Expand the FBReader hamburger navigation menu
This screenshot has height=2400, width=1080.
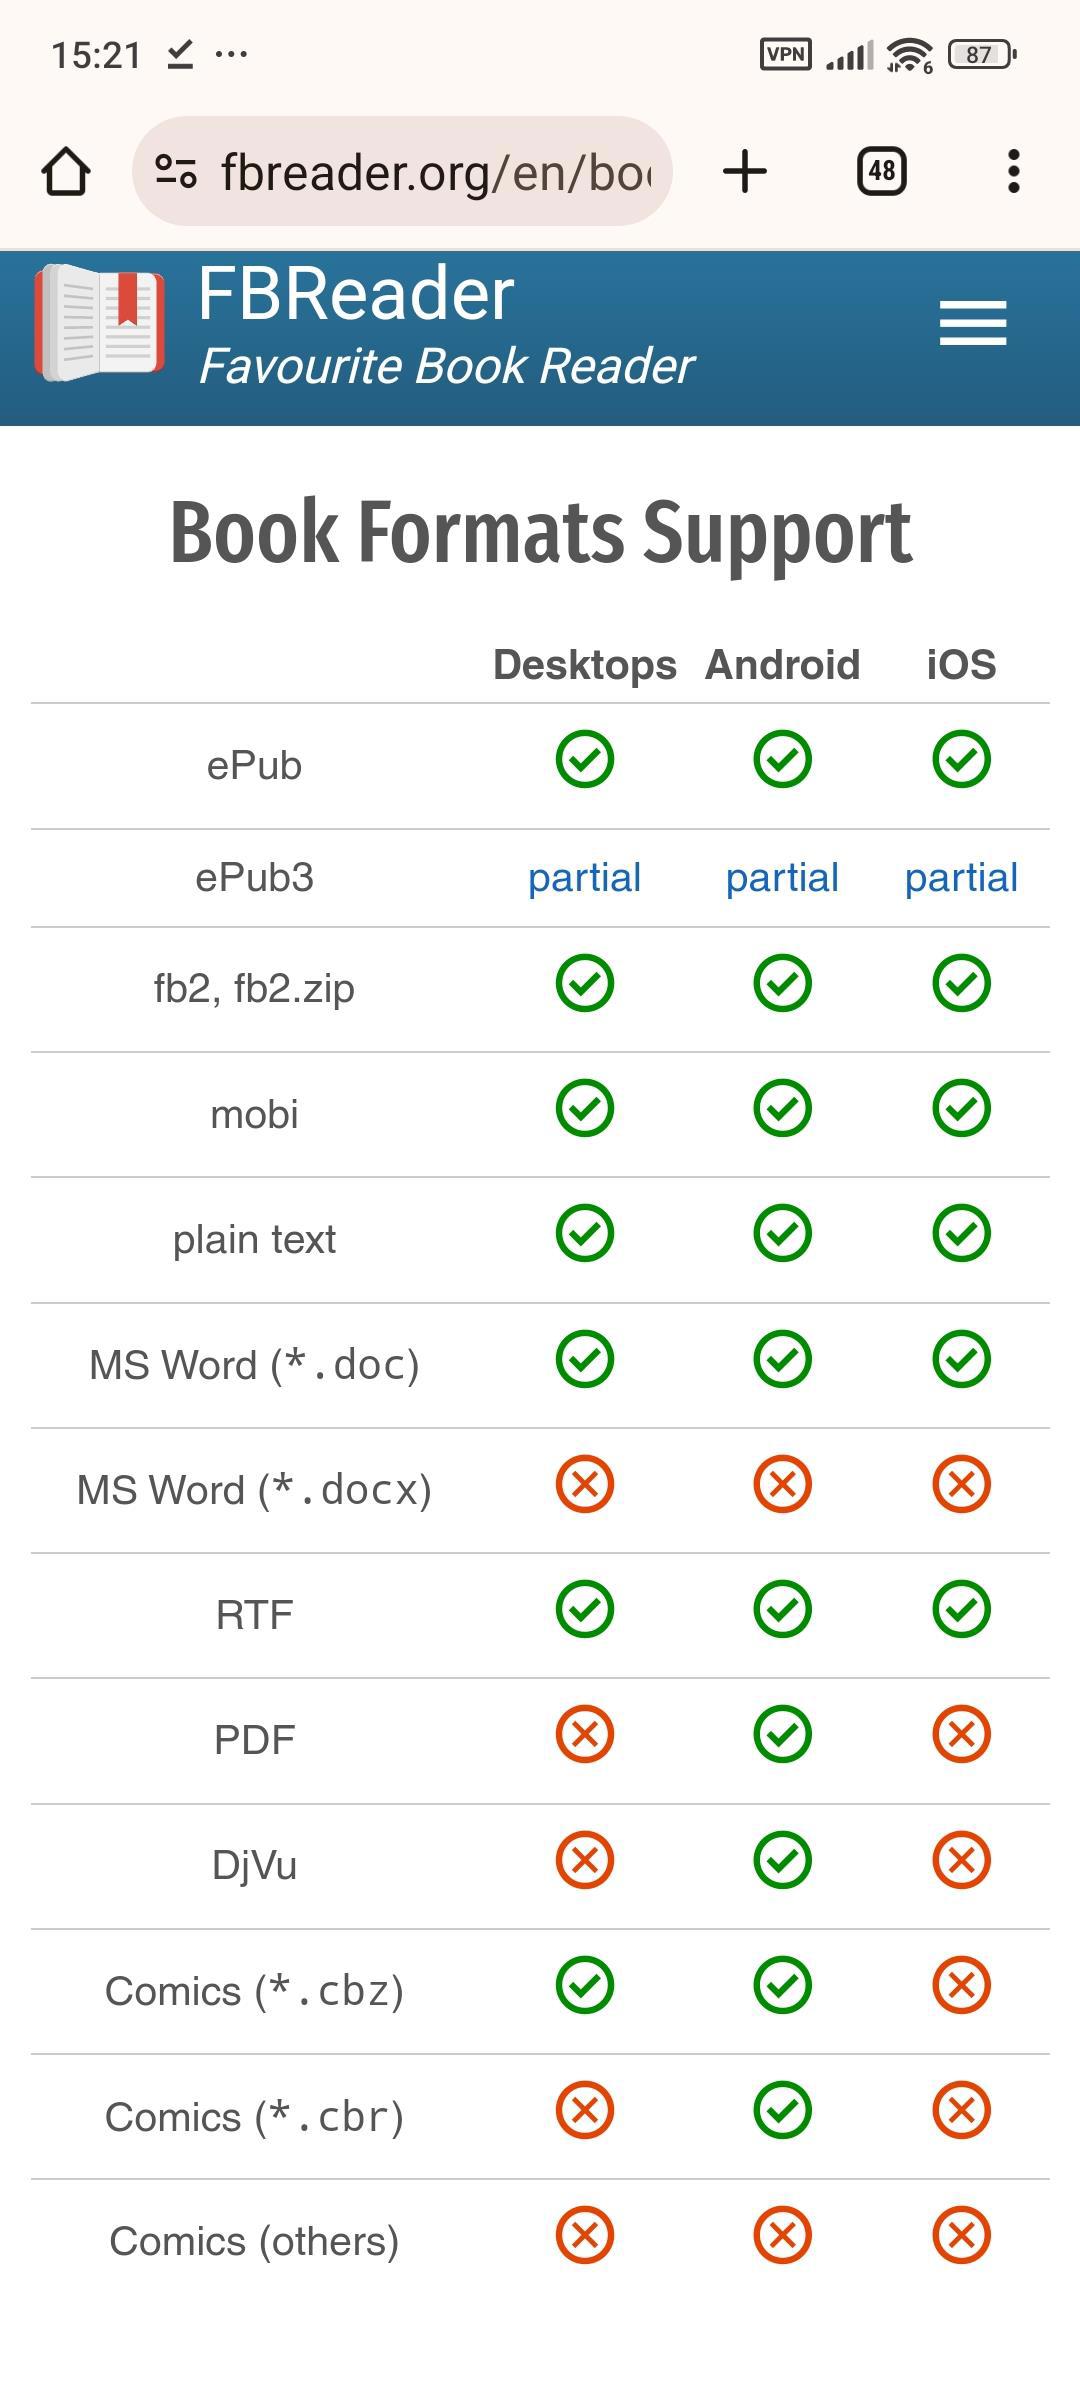click(972, 323)
